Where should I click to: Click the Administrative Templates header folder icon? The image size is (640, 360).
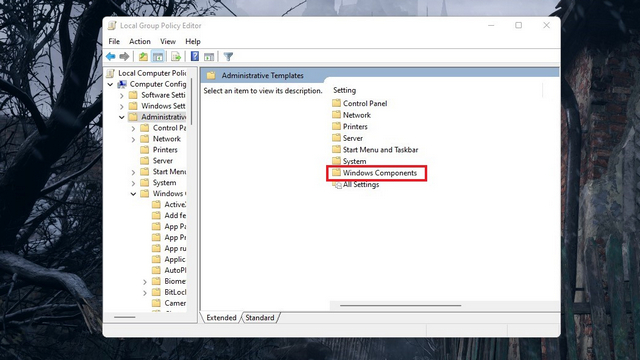[x=211, y=76]
